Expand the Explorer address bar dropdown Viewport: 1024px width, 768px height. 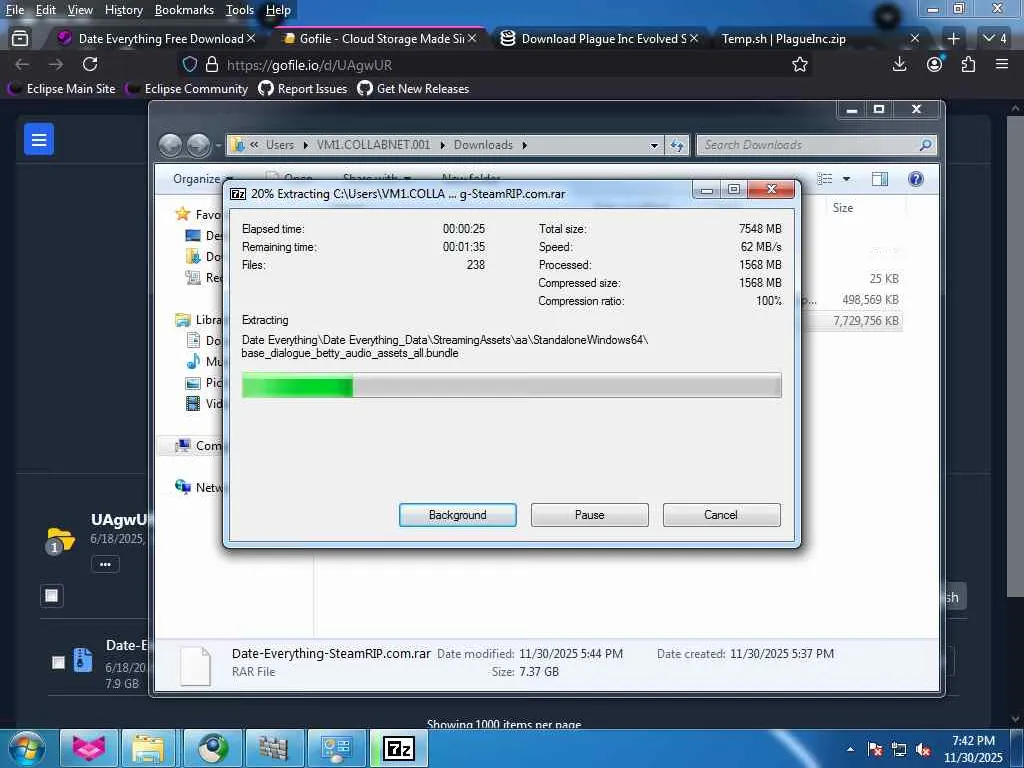pyautogui.click(x=654, y=146)
